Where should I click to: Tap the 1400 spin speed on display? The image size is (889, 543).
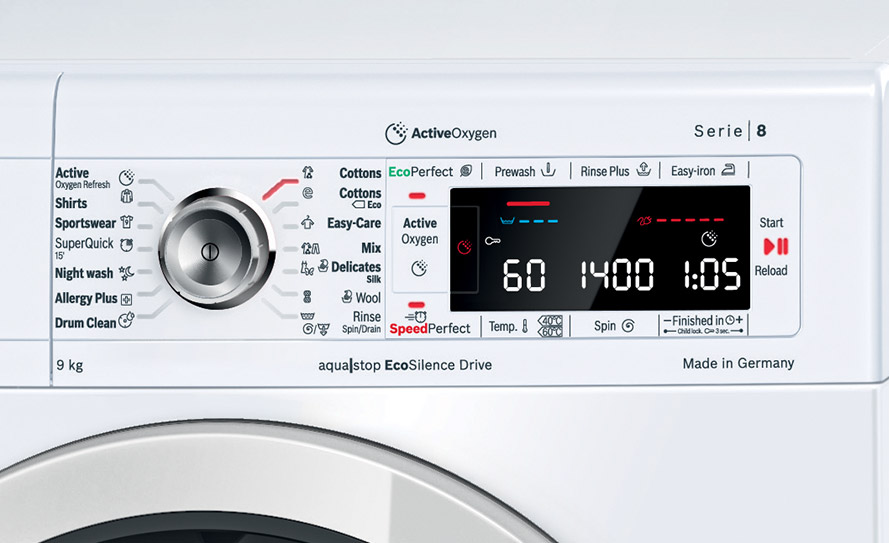[x=617, y=275]
